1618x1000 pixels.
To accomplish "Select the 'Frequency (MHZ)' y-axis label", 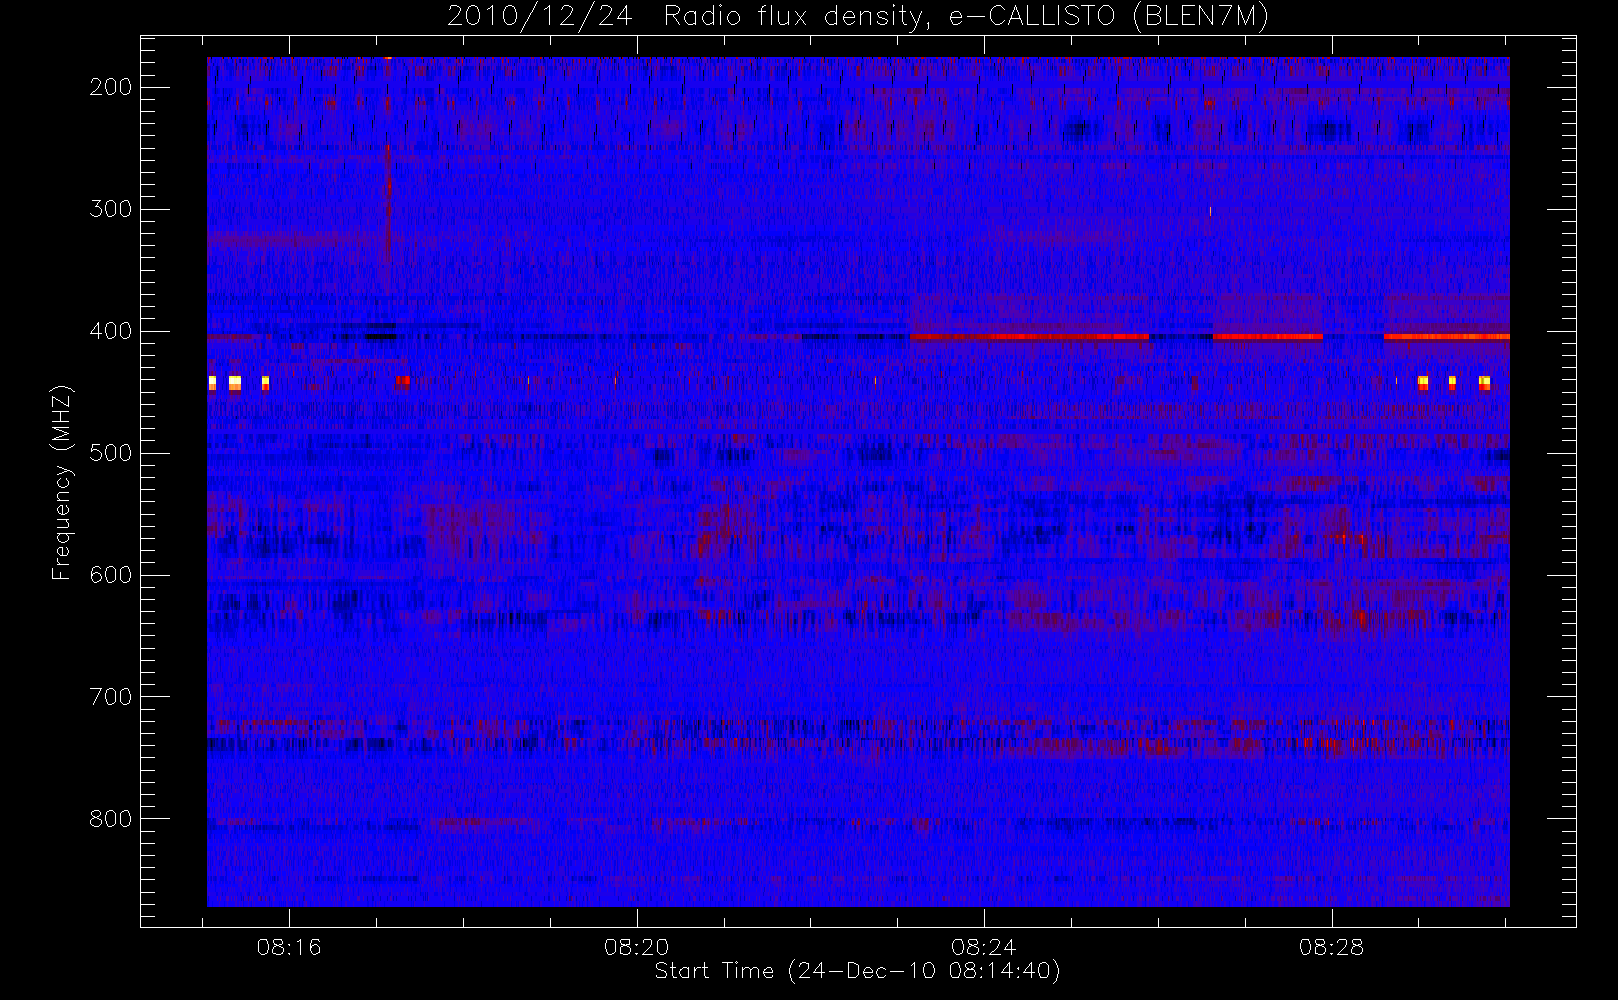I will point(62,482).
